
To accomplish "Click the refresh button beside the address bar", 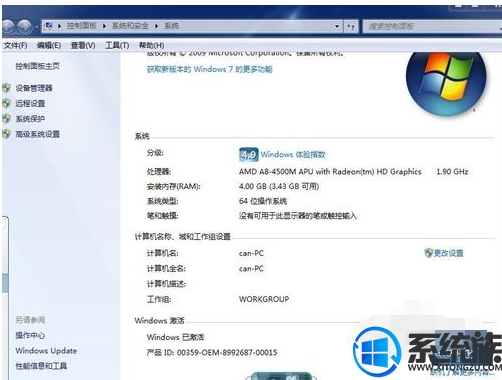I will click(351, 26).
